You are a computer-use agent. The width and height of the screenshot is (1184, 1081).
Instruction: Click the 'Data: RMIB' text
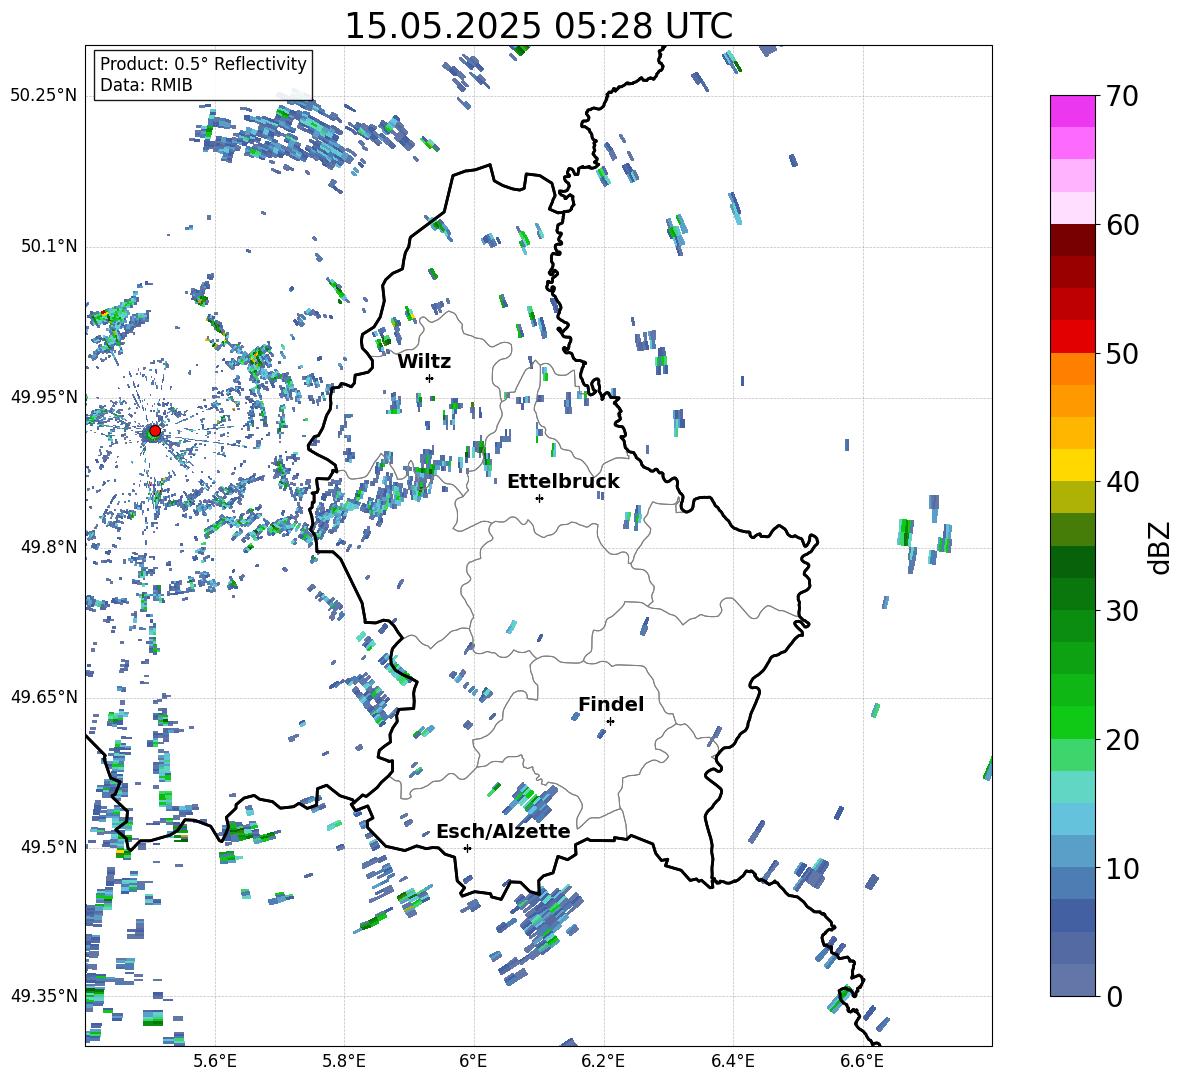tap(146, 85)
